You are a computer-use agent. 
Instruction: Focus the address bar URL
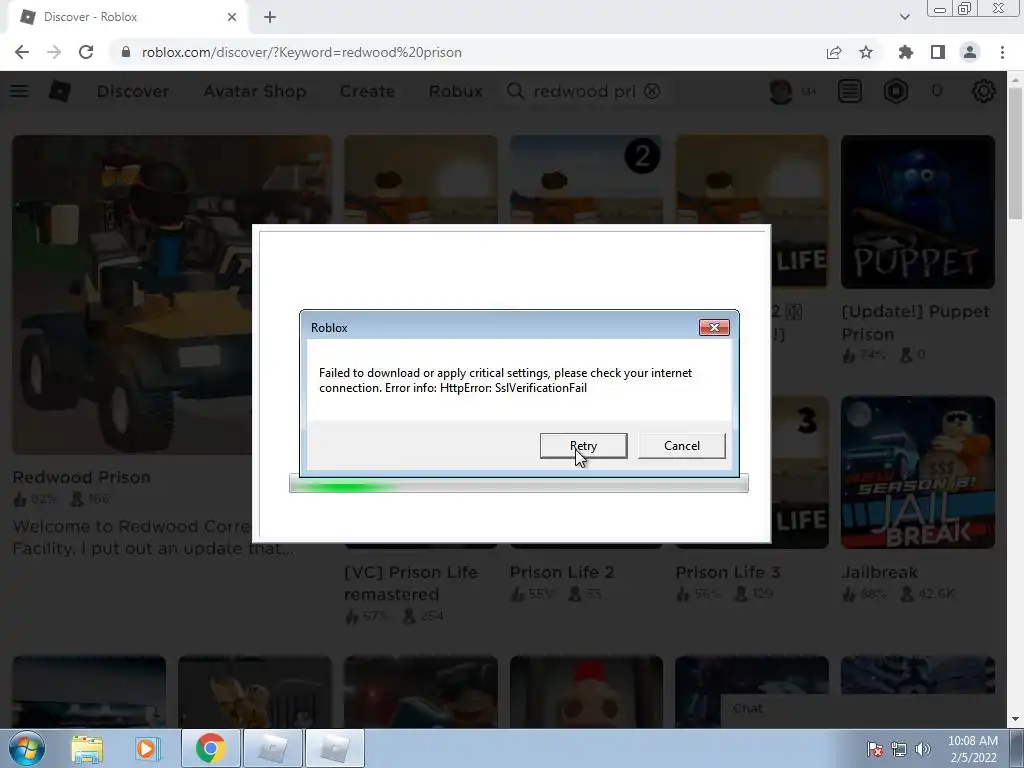[x=302, y=52]
